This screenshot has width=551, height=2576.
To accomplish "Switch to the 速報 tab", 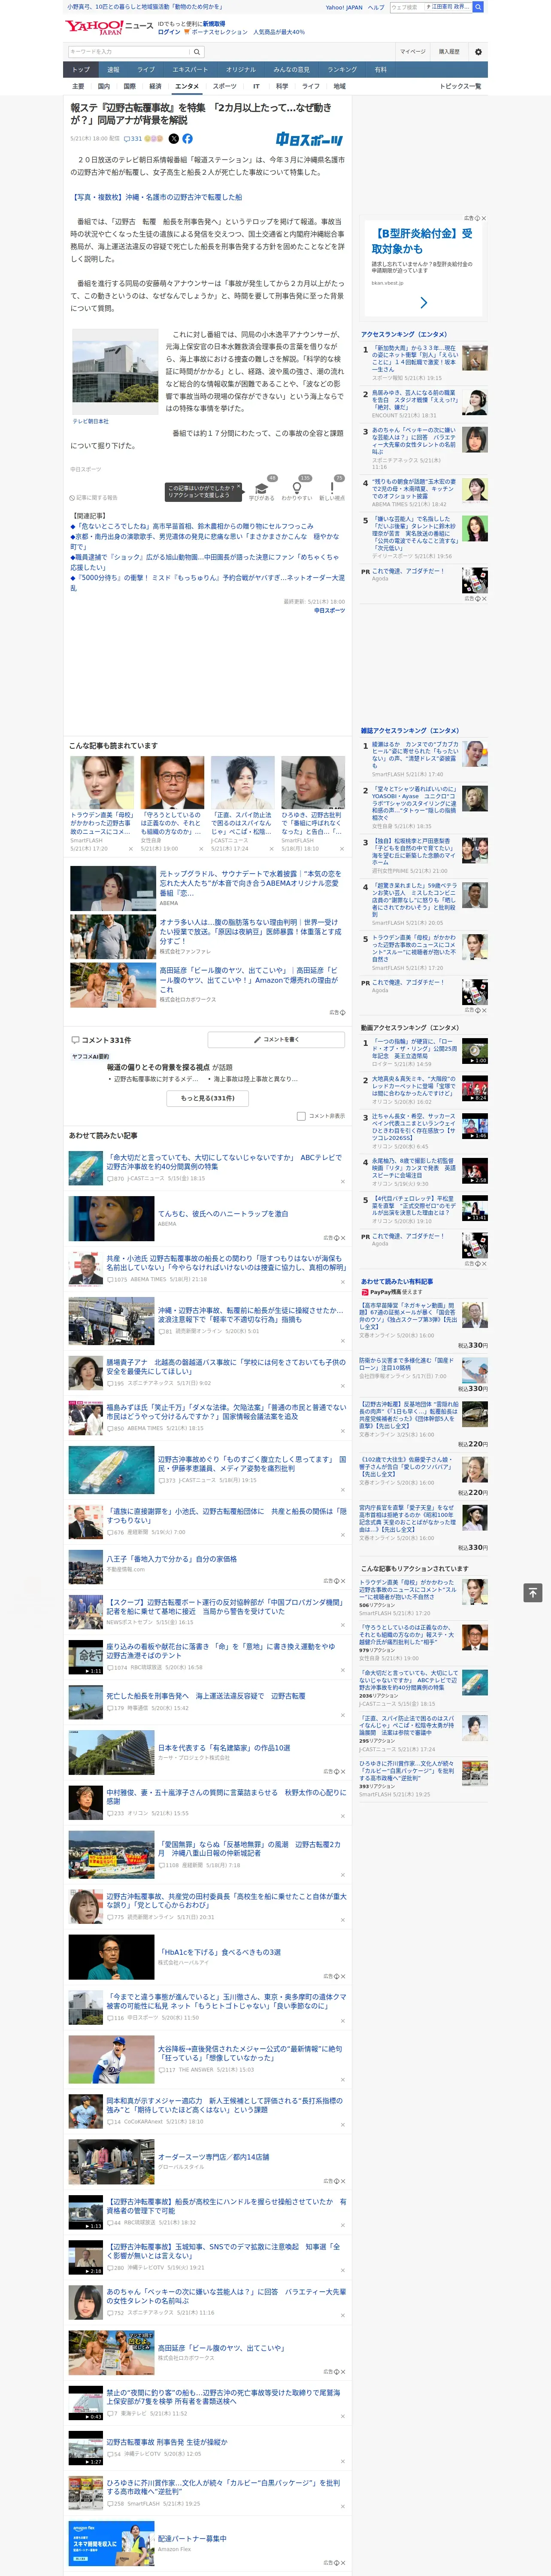I will (113, 70).
